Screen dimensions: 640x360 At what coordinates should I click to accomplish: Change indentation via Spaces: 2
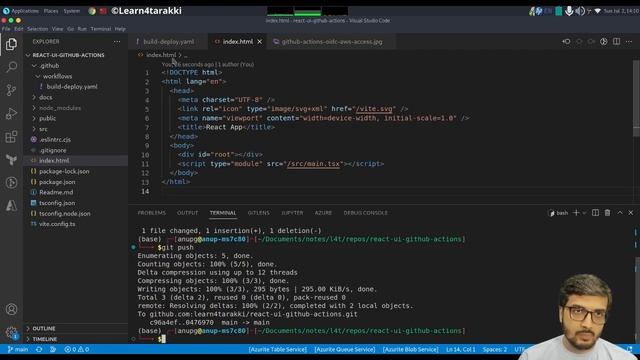[x=495, y=349]
